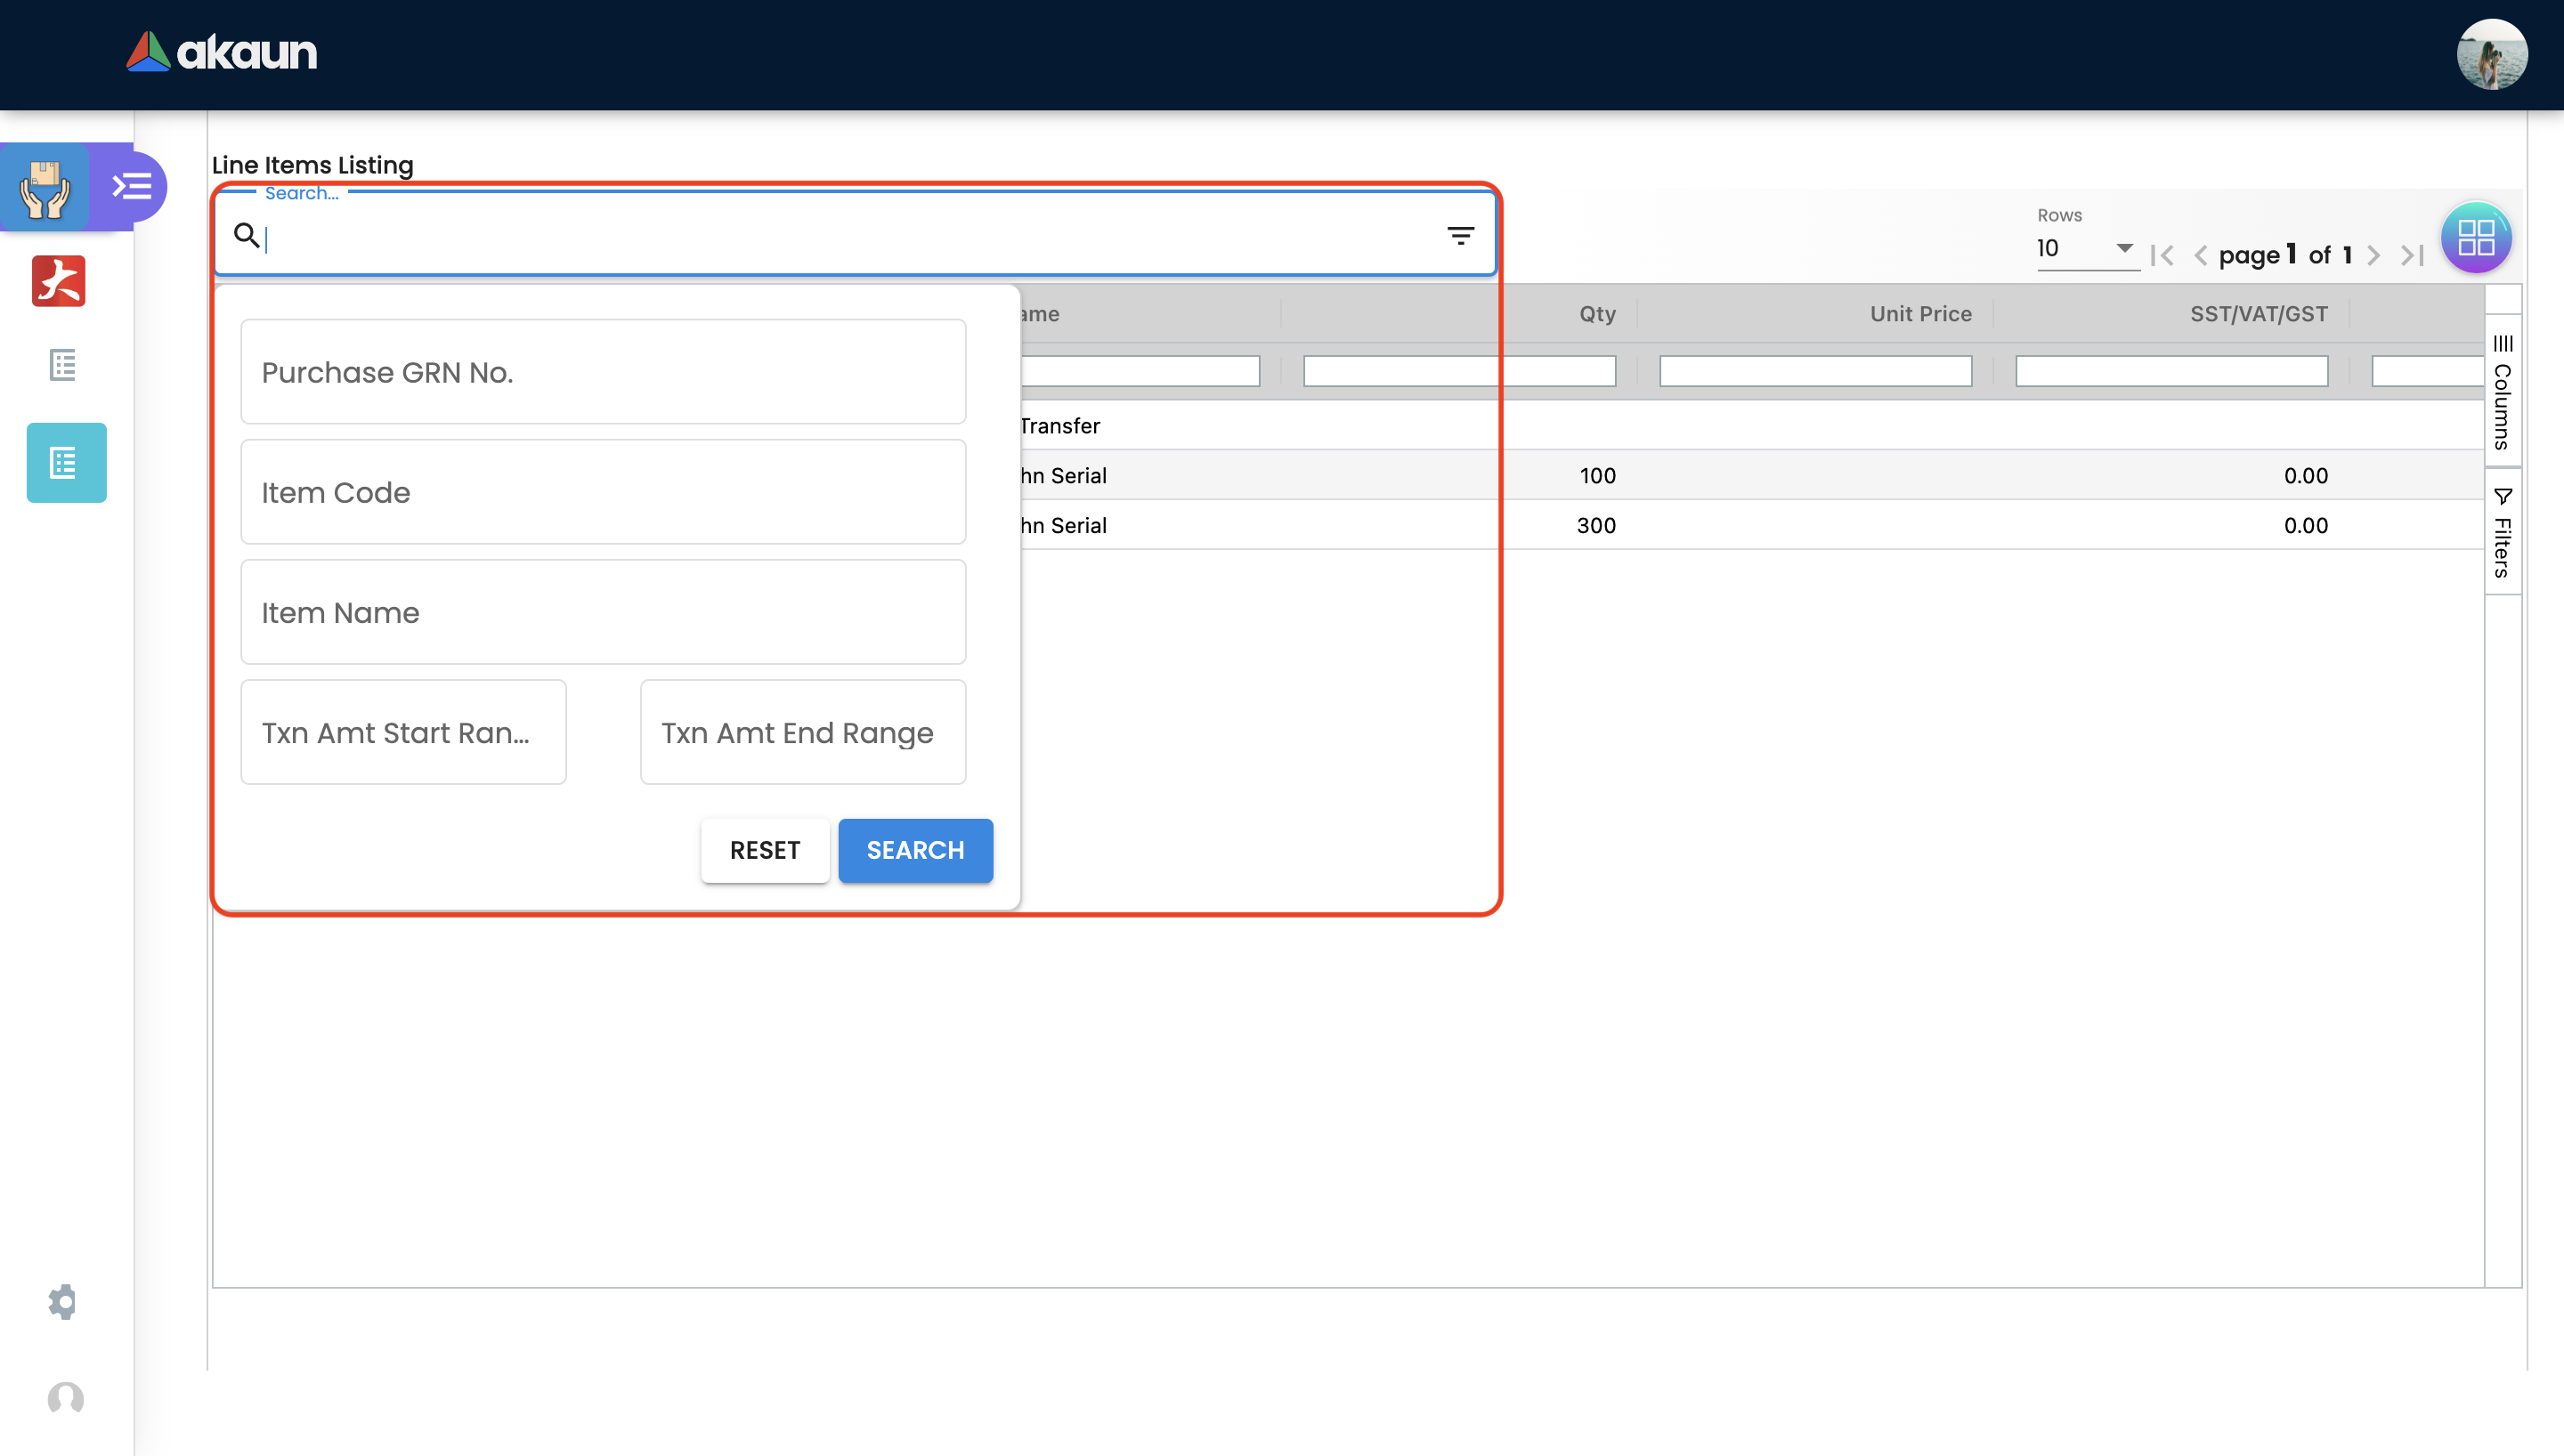Select the highlighted teal list icon
The height and width of the screenshot is (1456, 2564).
(x=66, y=463)
